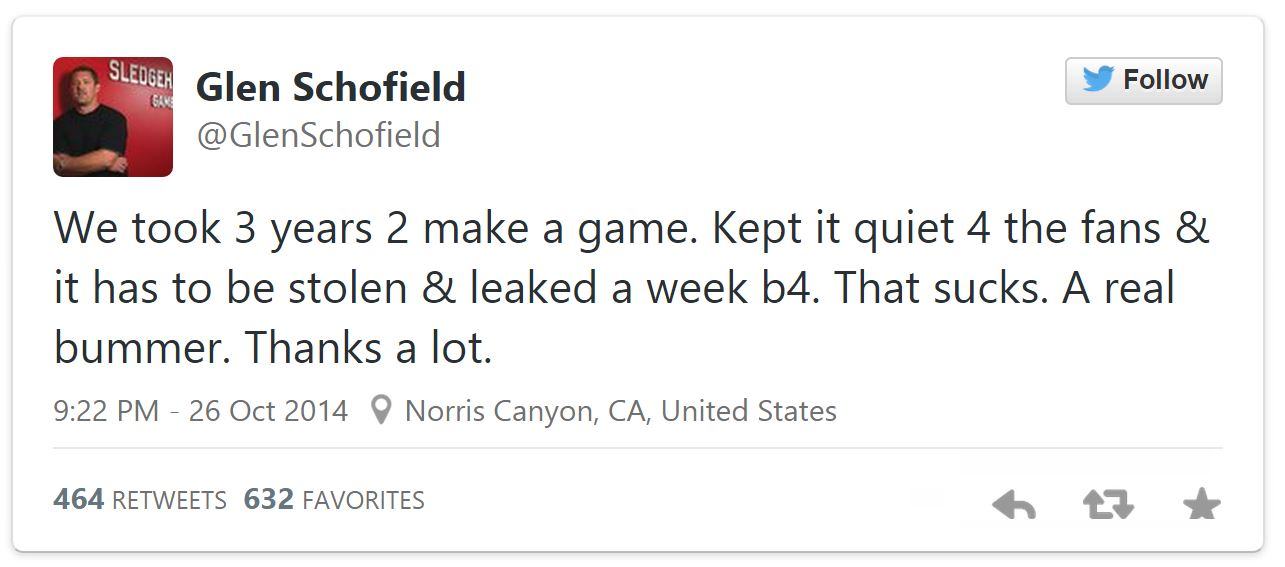Click the 'stolen & leaked' line of the tweet

click(612, 288)
